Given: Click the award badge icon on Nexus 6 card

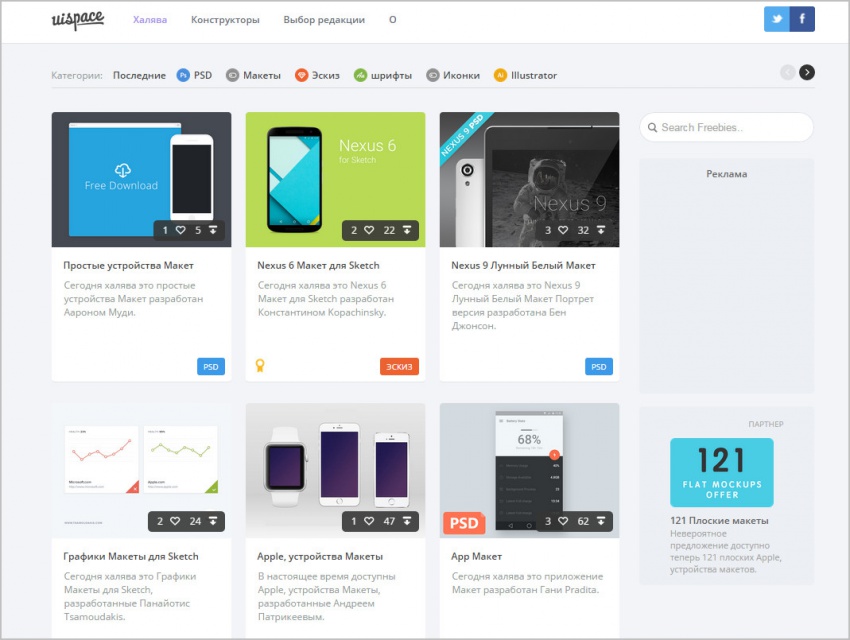Looking at the screenshot, I should pos(260,366).
